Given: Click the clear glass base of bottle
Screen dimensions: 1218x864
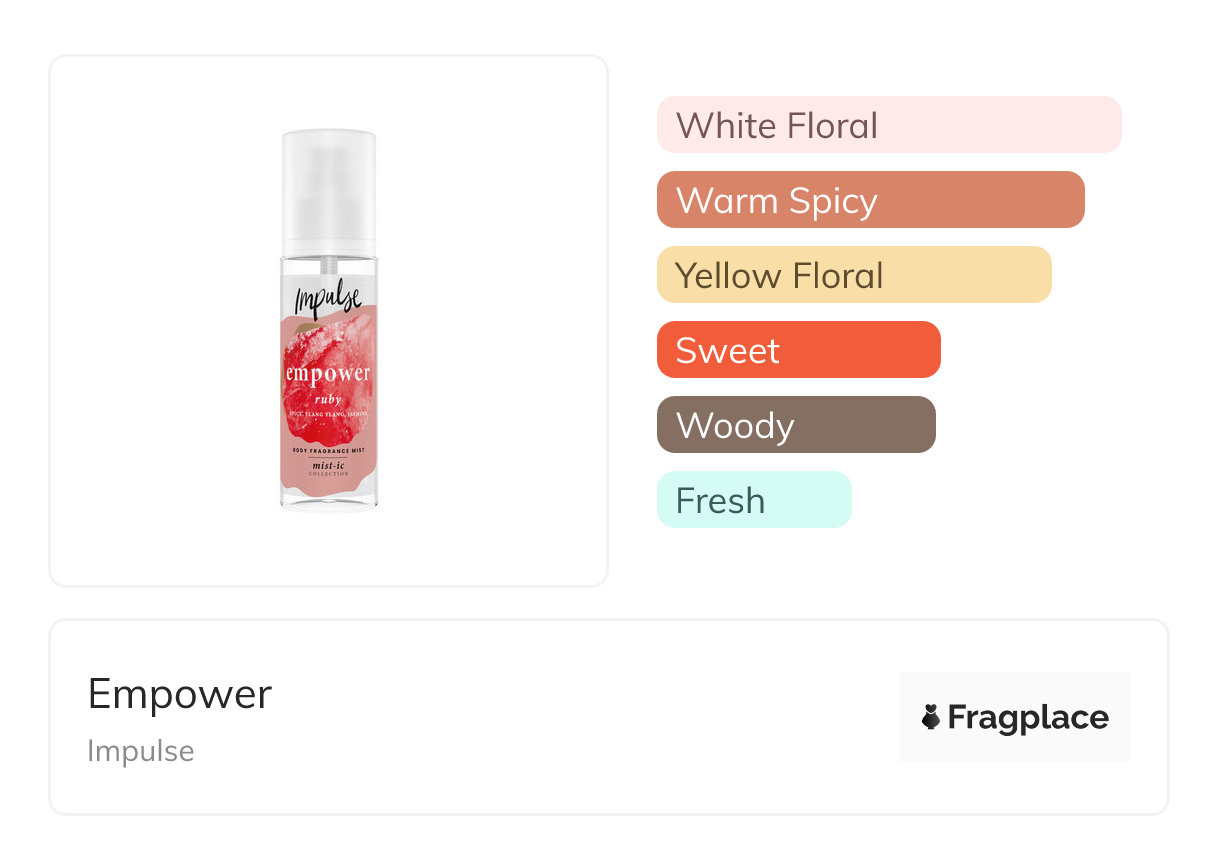Looking at the screenshot, I should click(329, 502).
